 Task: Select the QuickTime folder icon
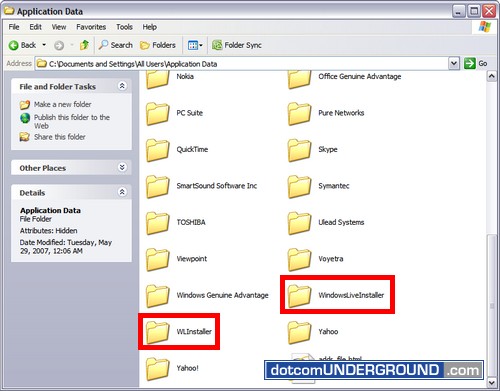(158, 150)
